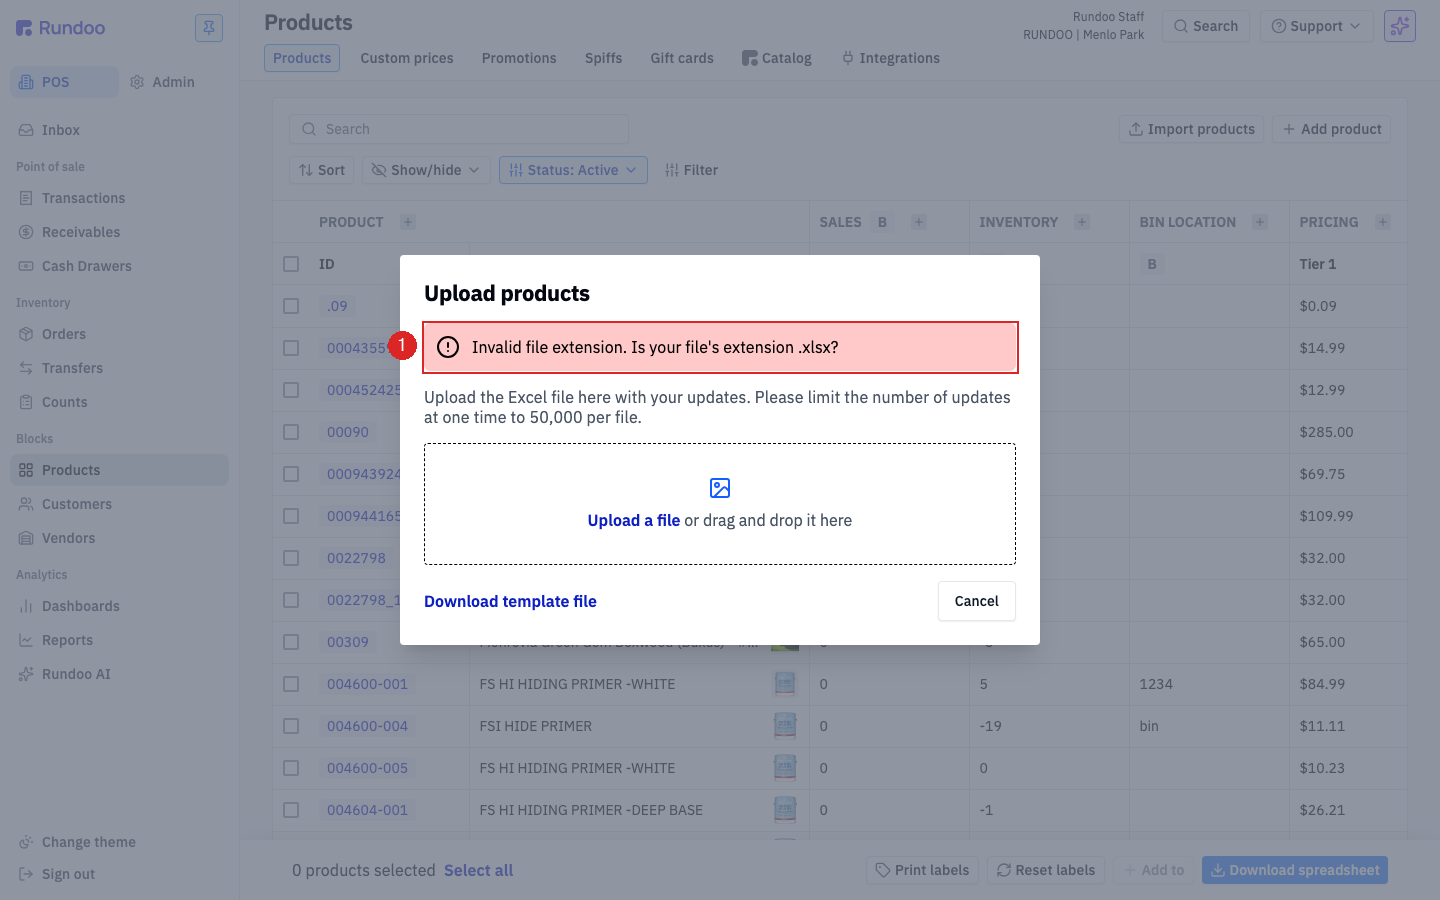Open Vendors in sidebar

[119, 538]
